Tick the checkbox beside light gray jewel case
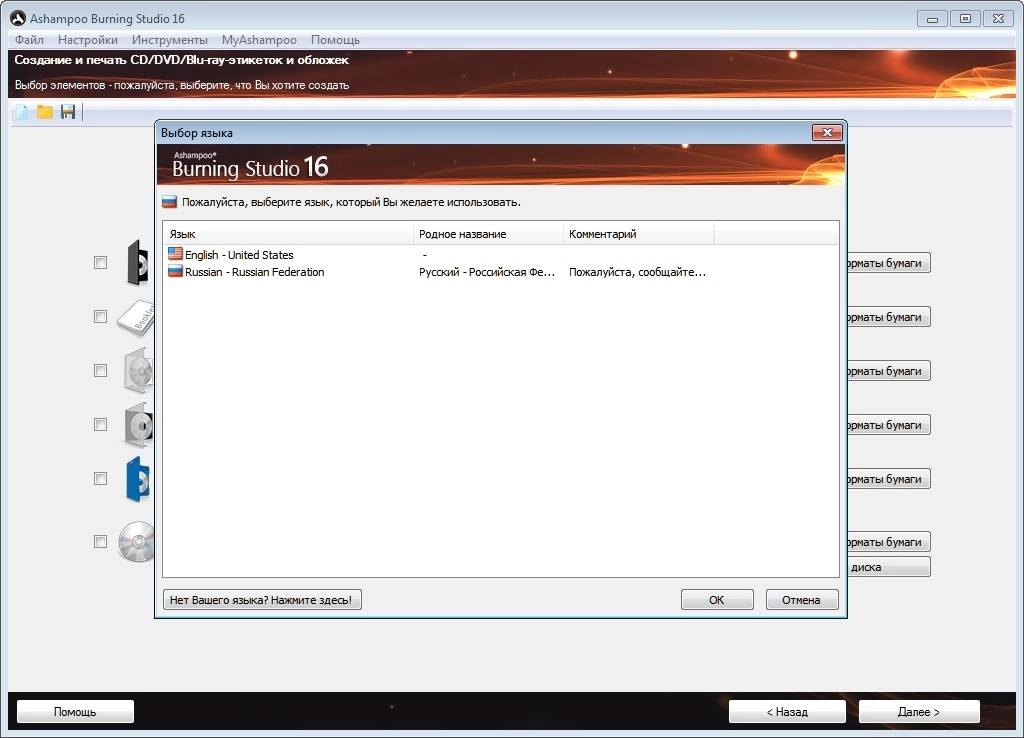This screenshot has height=738, width=1024. (100, 371)
